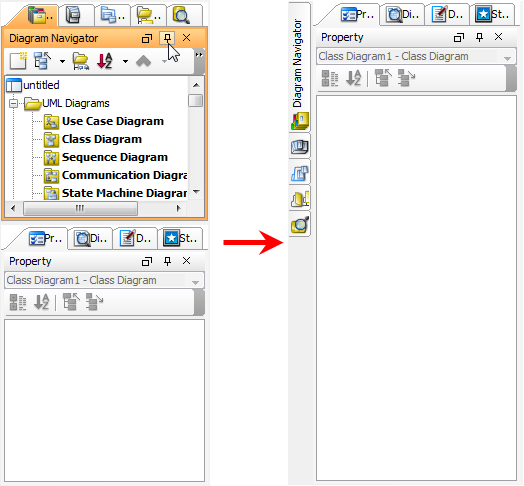Close the Diagram Navigator pane
Screen dimensions: 524x486
(186, 38)
